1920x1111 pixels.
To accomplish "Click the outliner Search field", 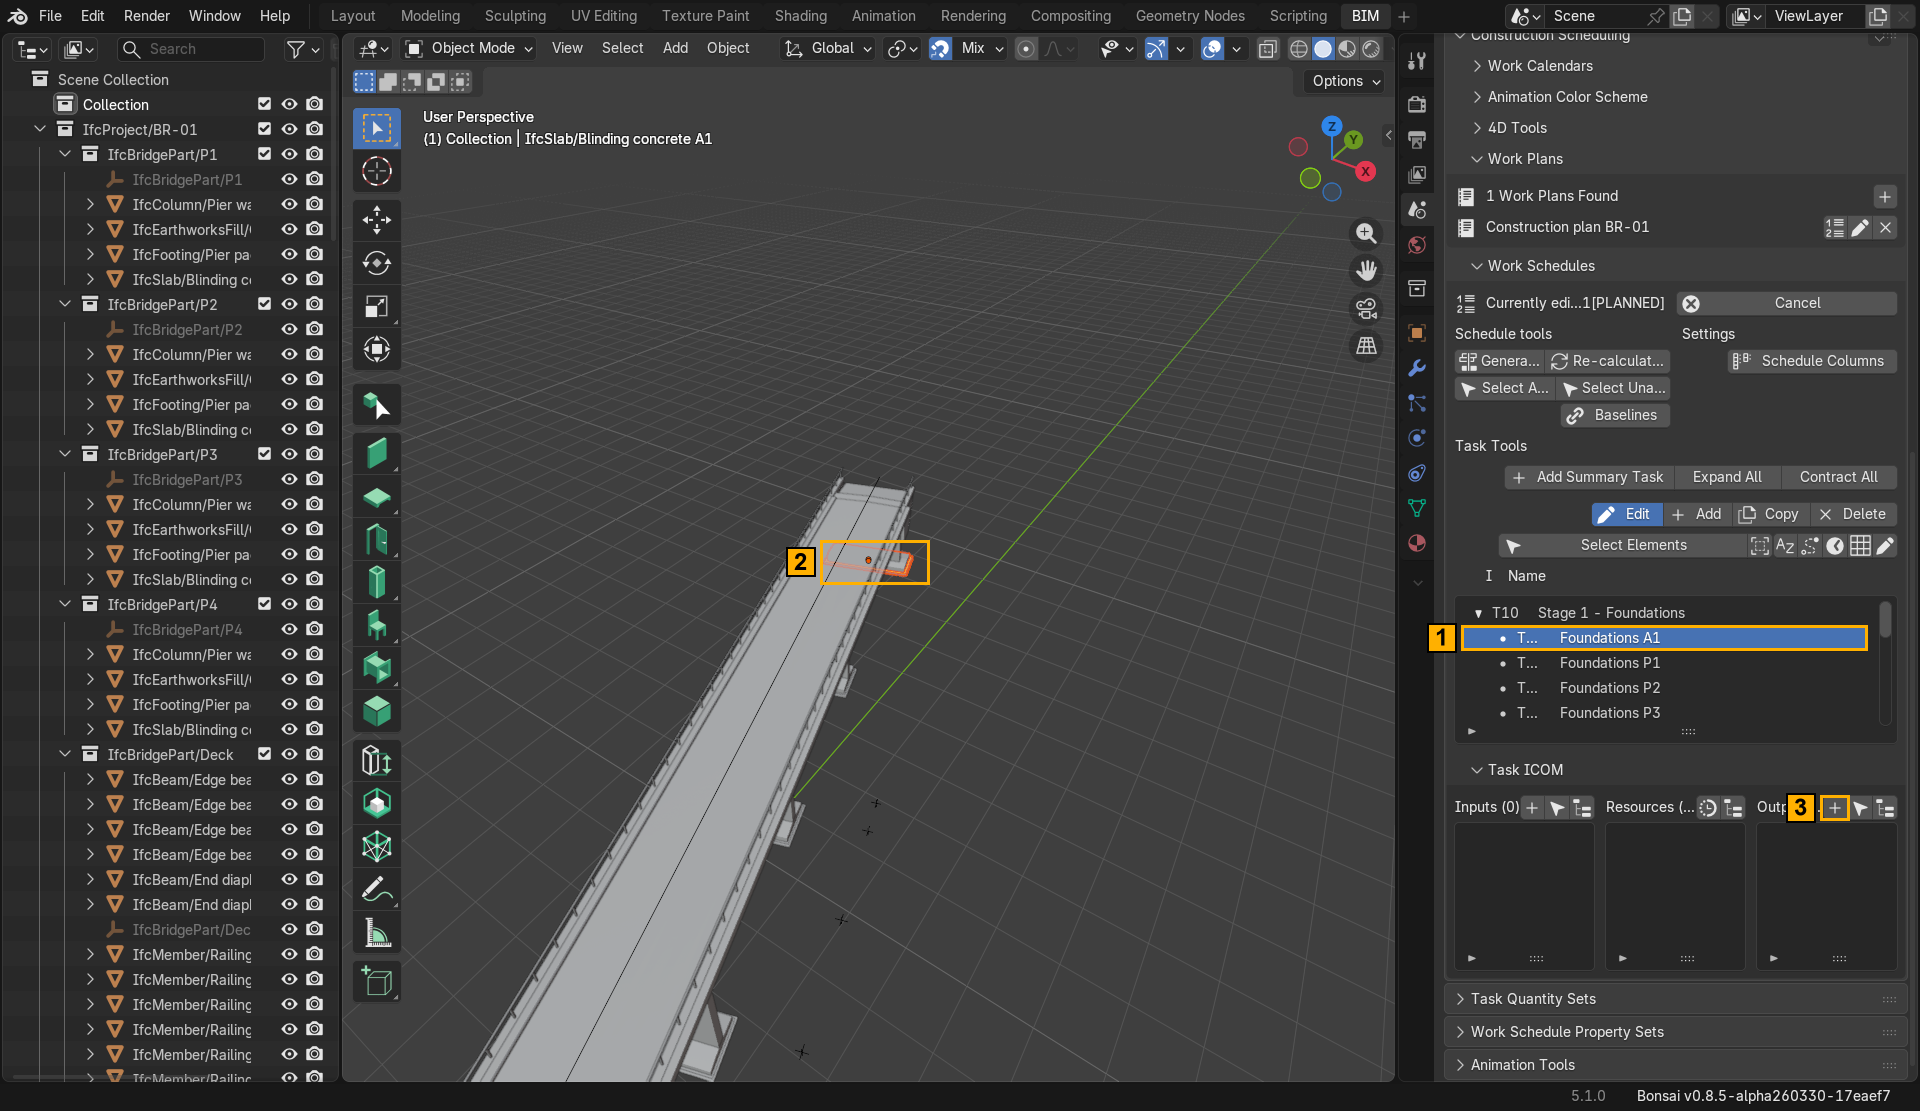I will (191, 49).
